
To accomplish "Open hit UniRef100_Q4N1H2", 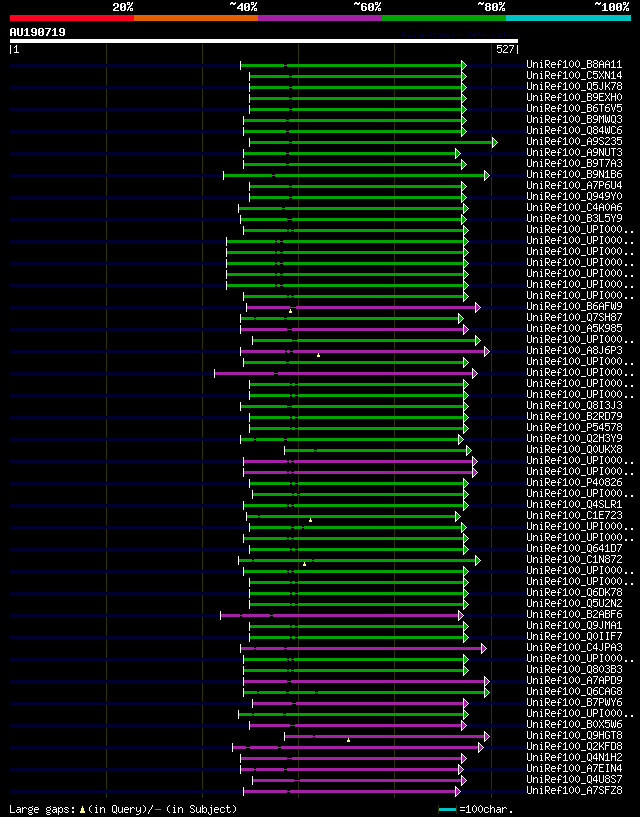I will point(574,758).
